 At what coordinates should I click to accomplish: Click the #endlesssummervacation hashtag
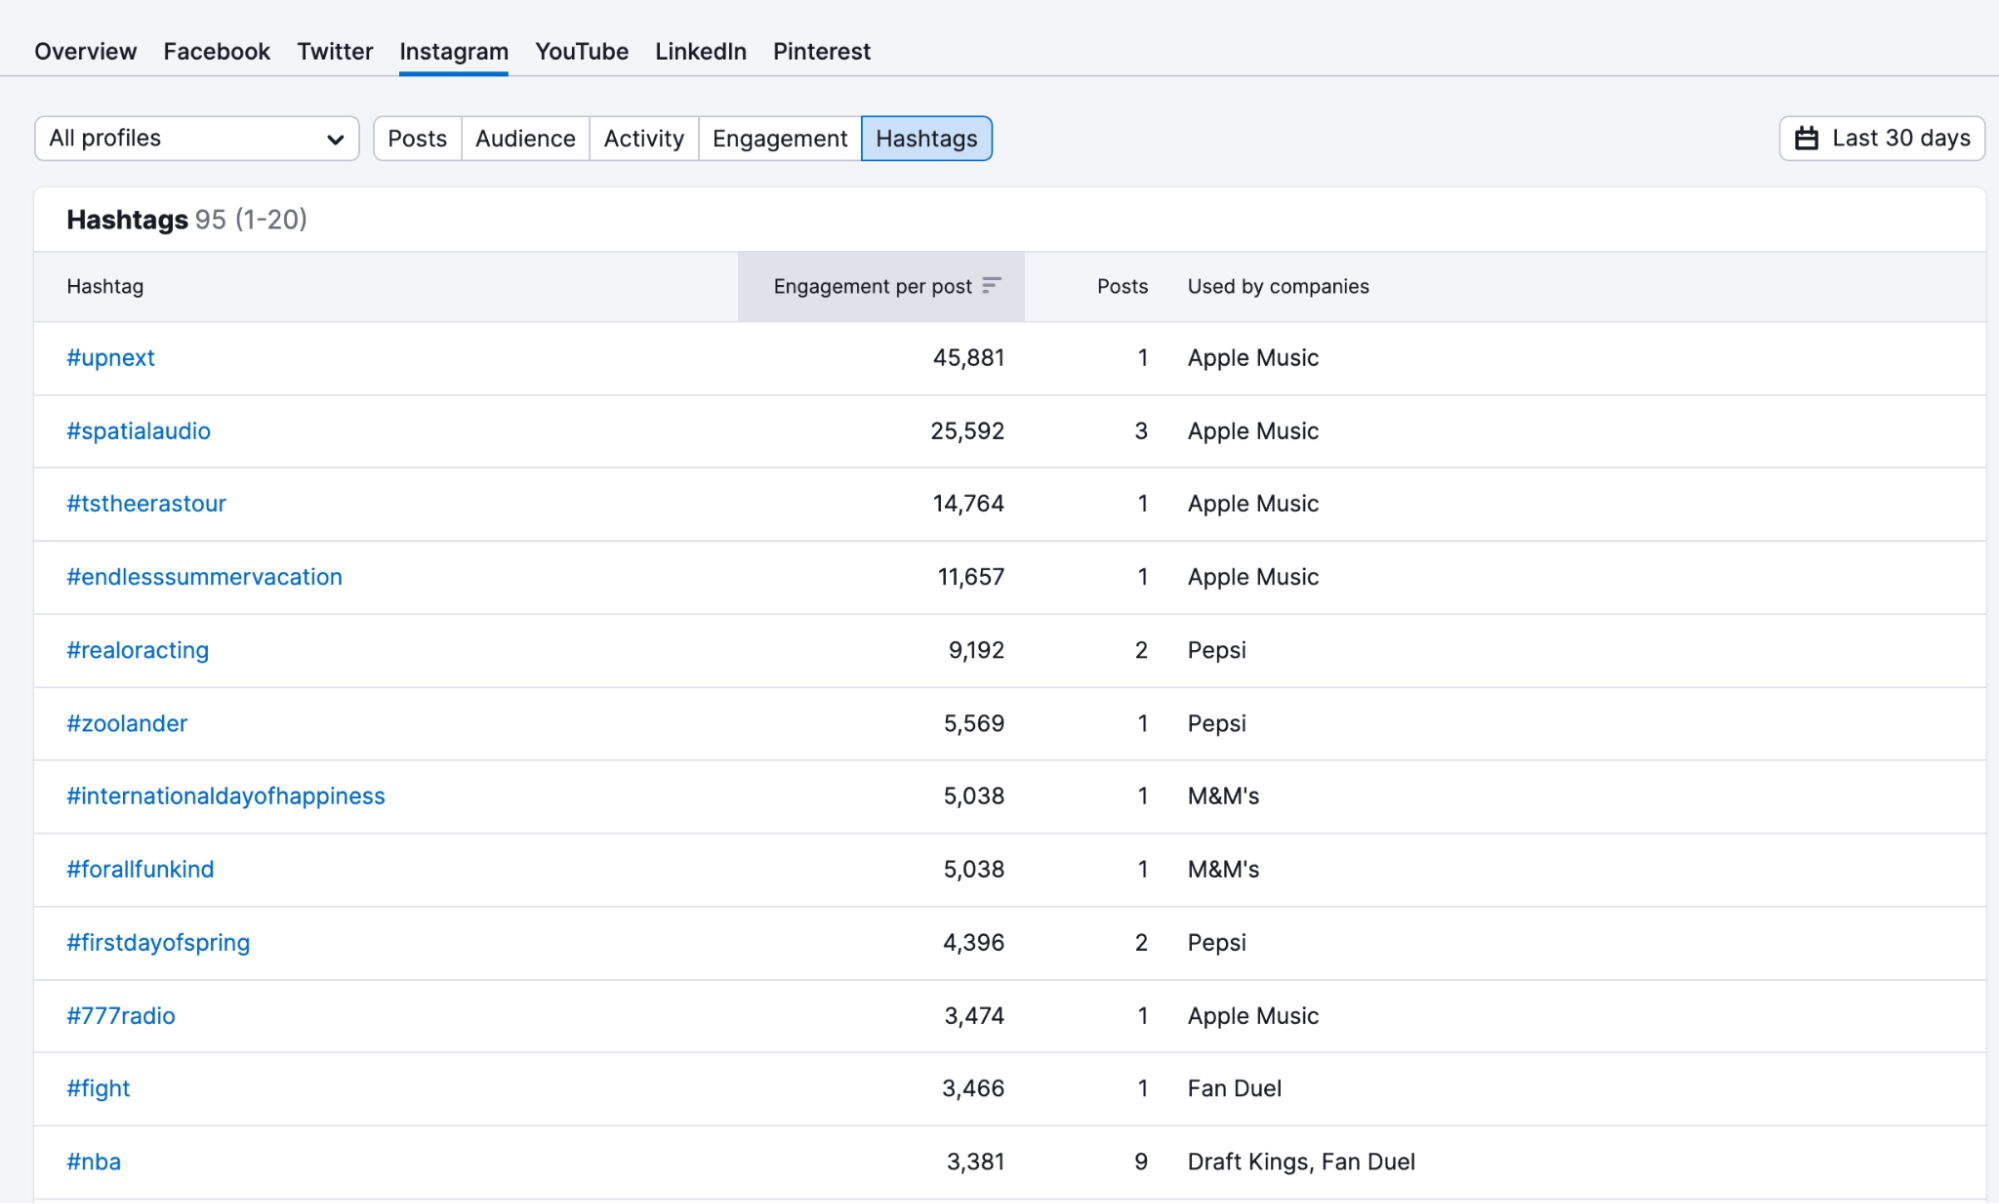pos(204,577)
